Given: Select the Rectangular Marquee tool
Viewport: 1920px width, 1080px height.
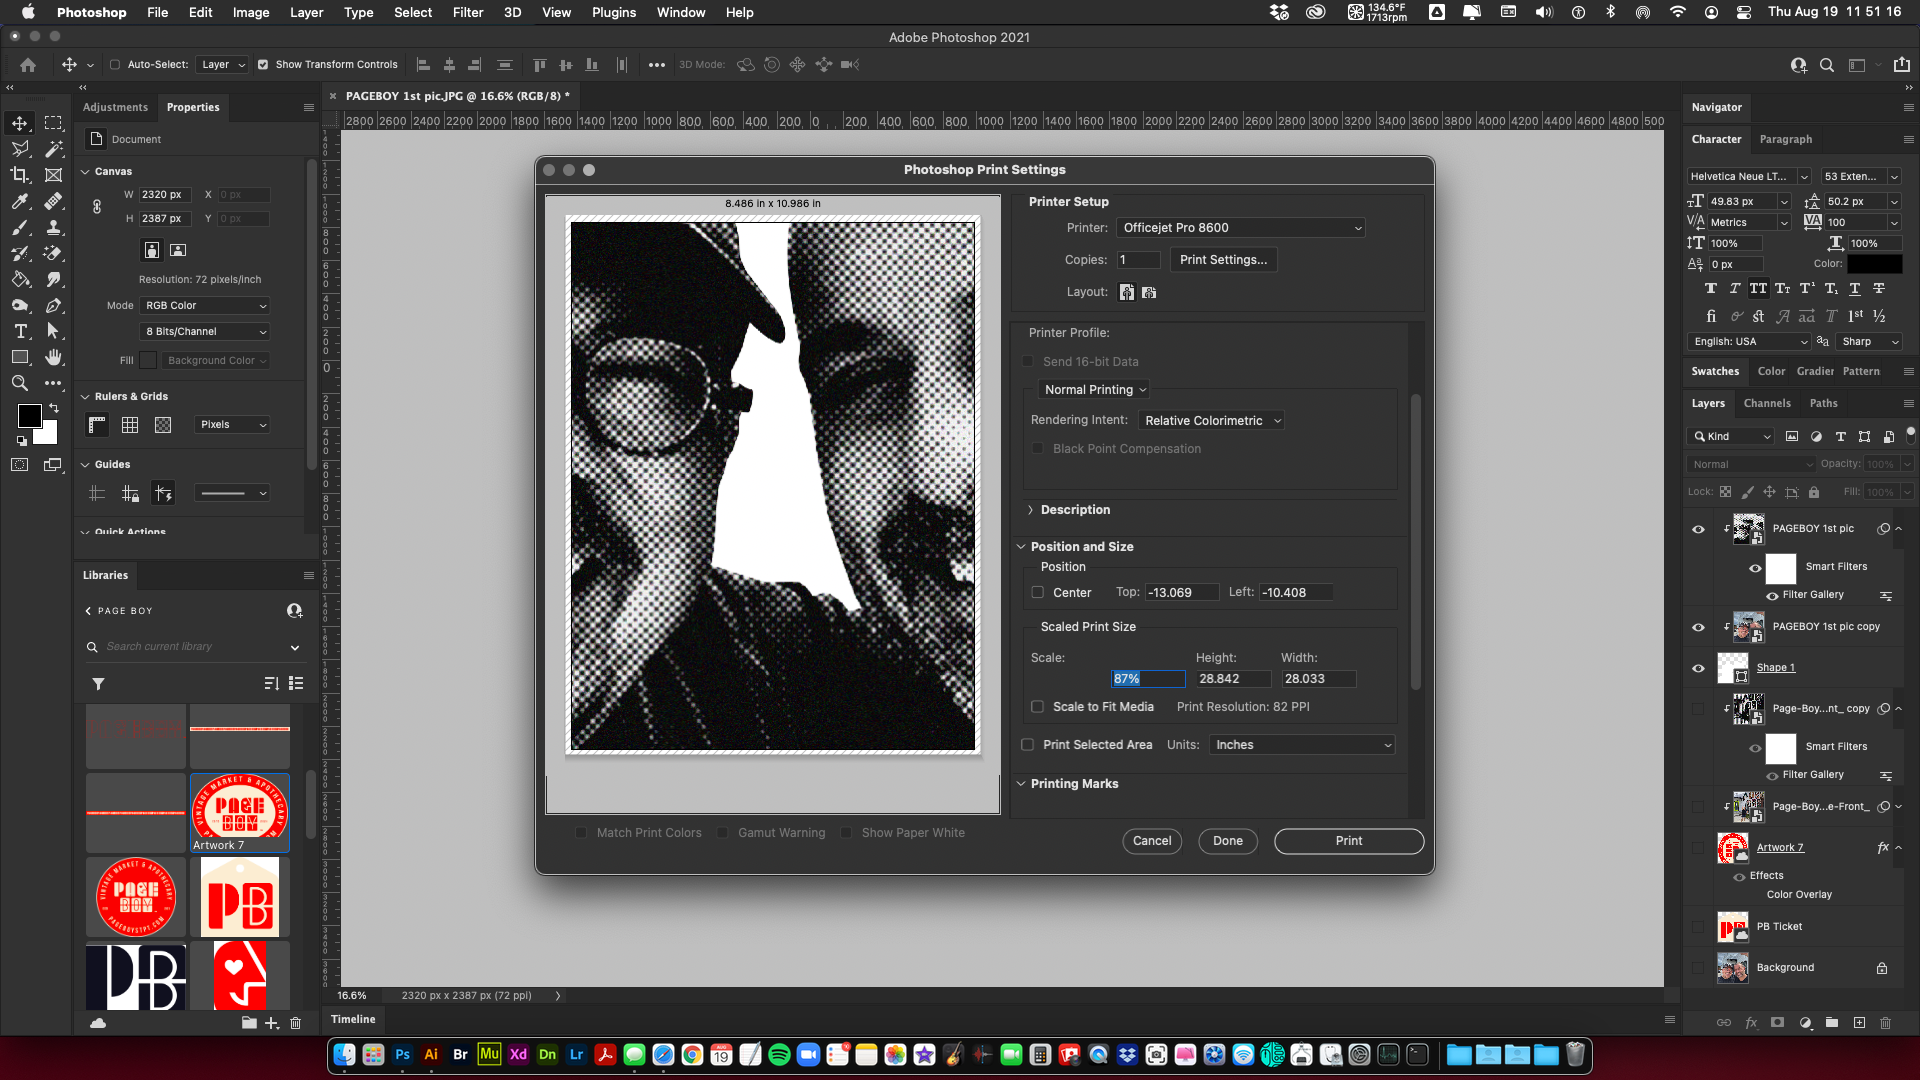Looking at the screenshot, I should tap(54, 123).
